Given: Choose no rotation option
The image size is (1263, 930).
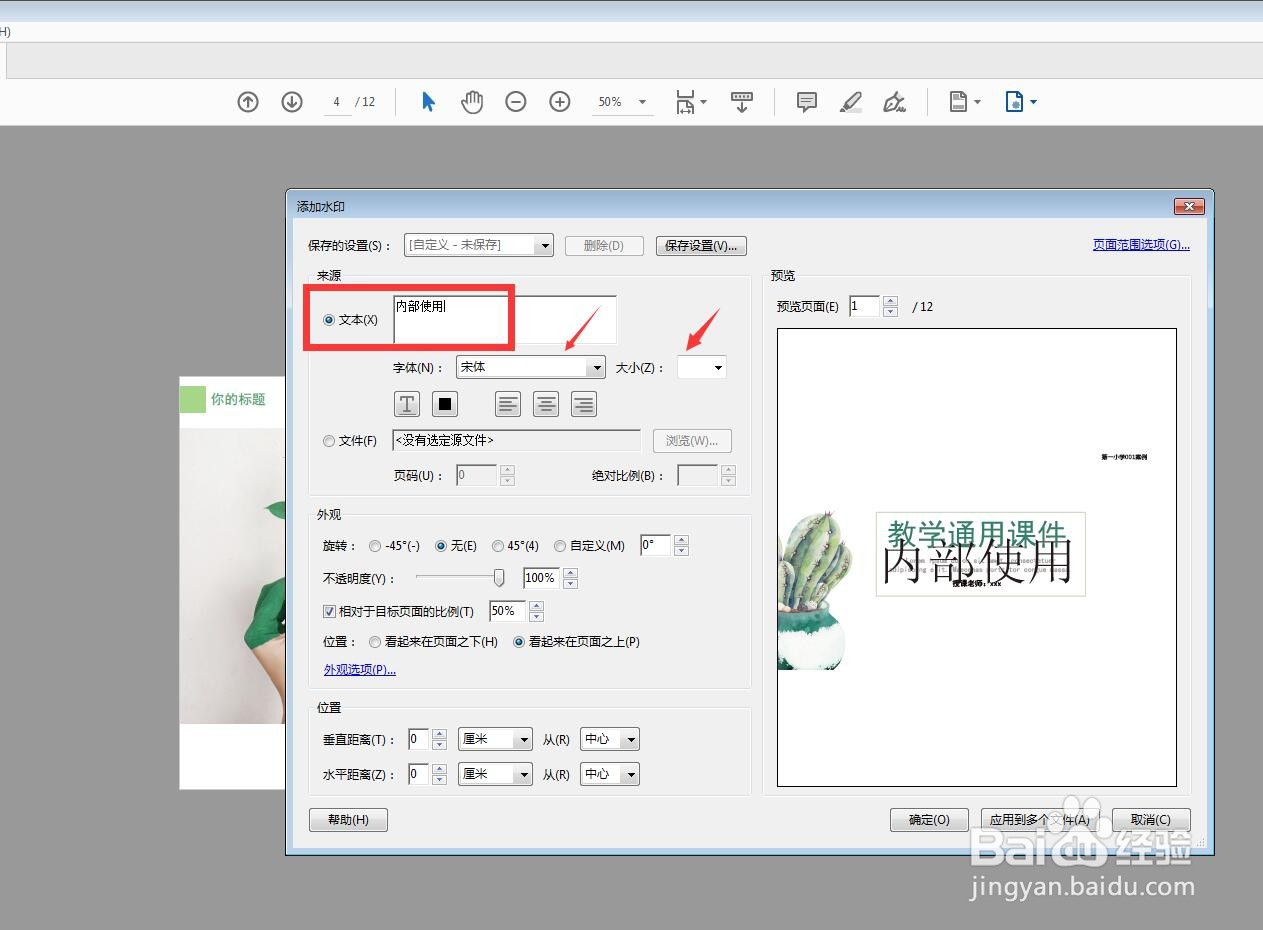Looking at the screenshot, I should [441, 546].
